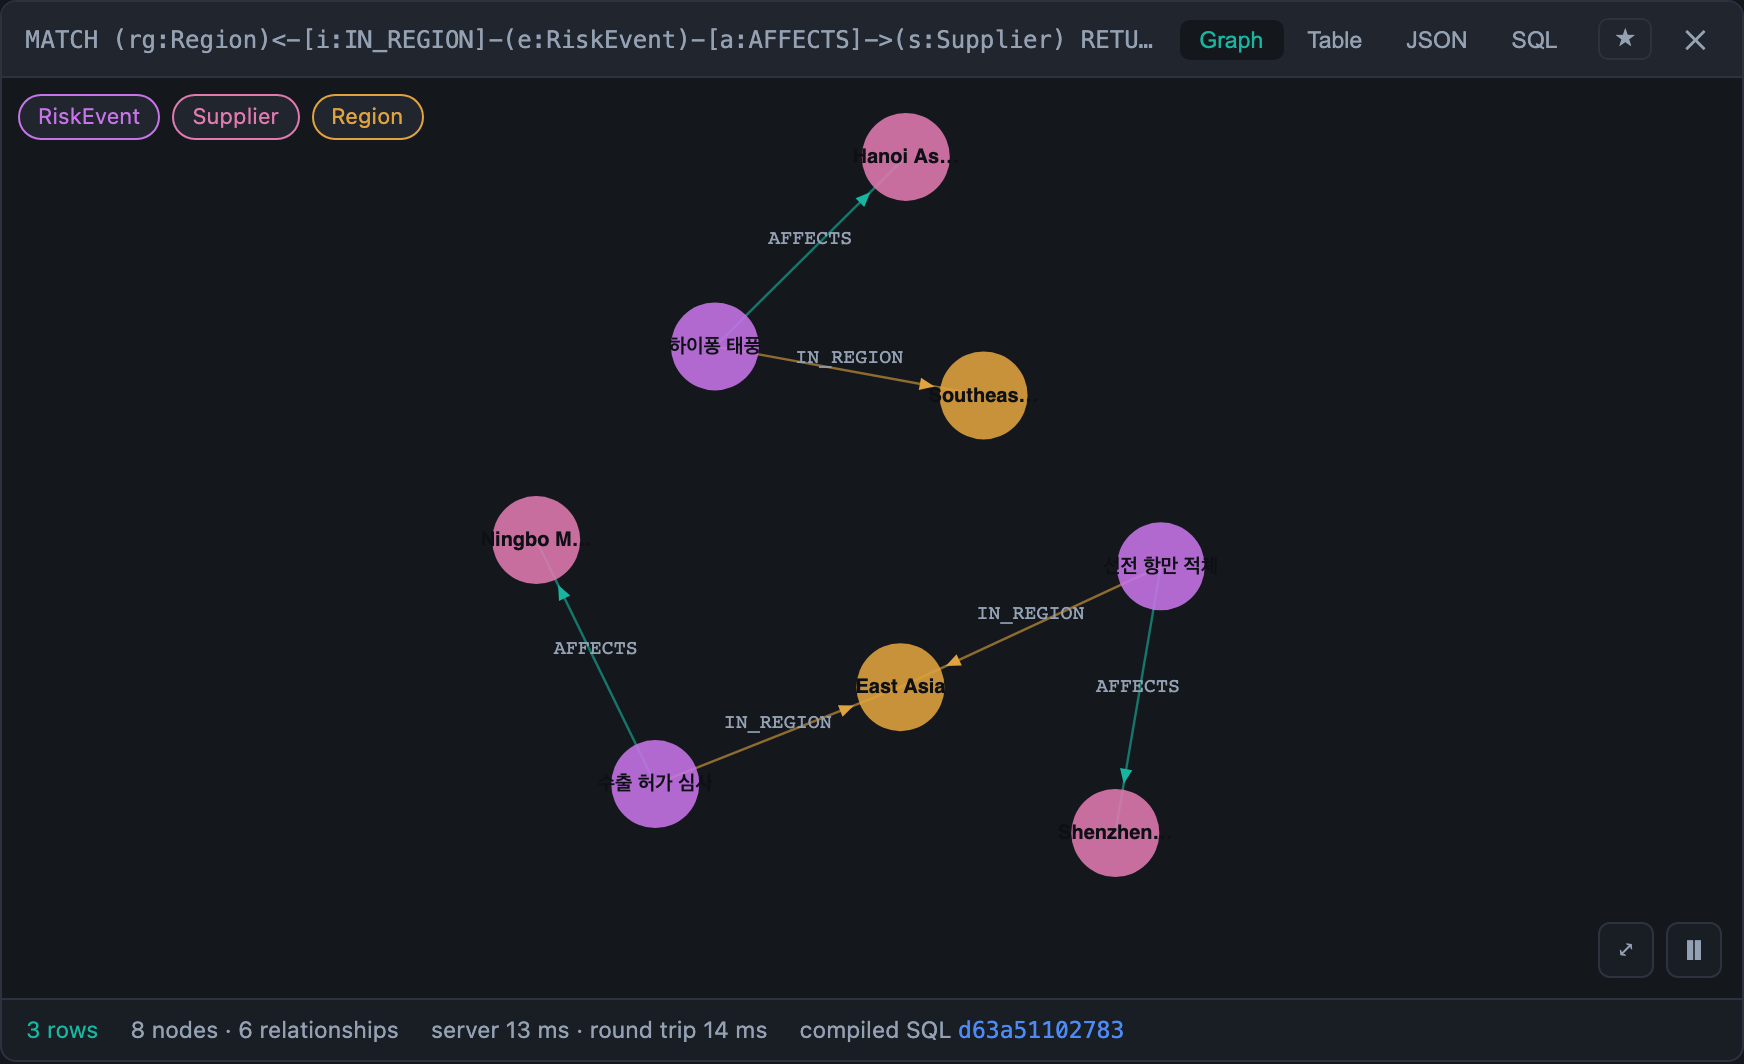Screen dimensions: 1744x1064
Task: Click the MATCH query text in header
Action: pyautogui.click(x=588, y=40)
